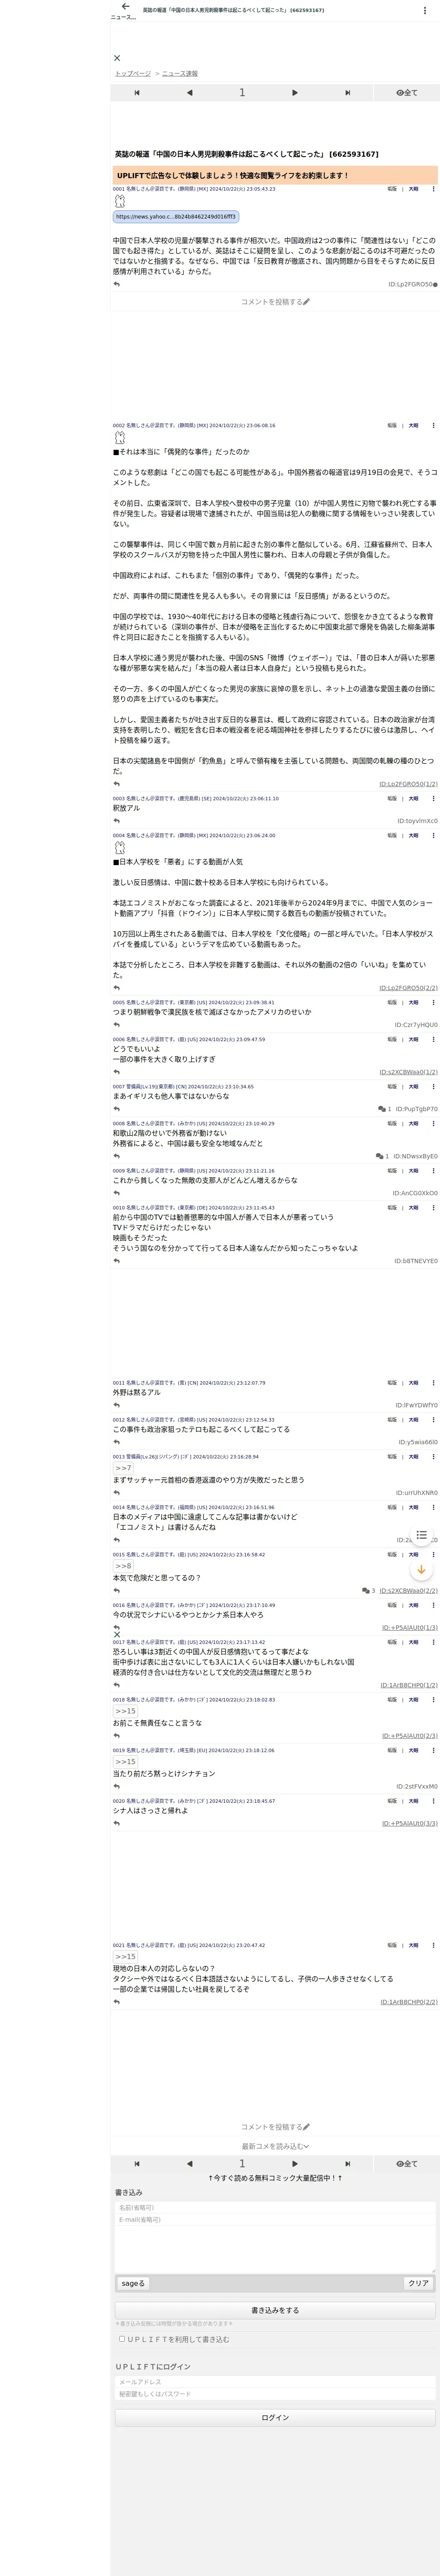
Task: Show replies to post 0008
Action: click(382, 1156)
